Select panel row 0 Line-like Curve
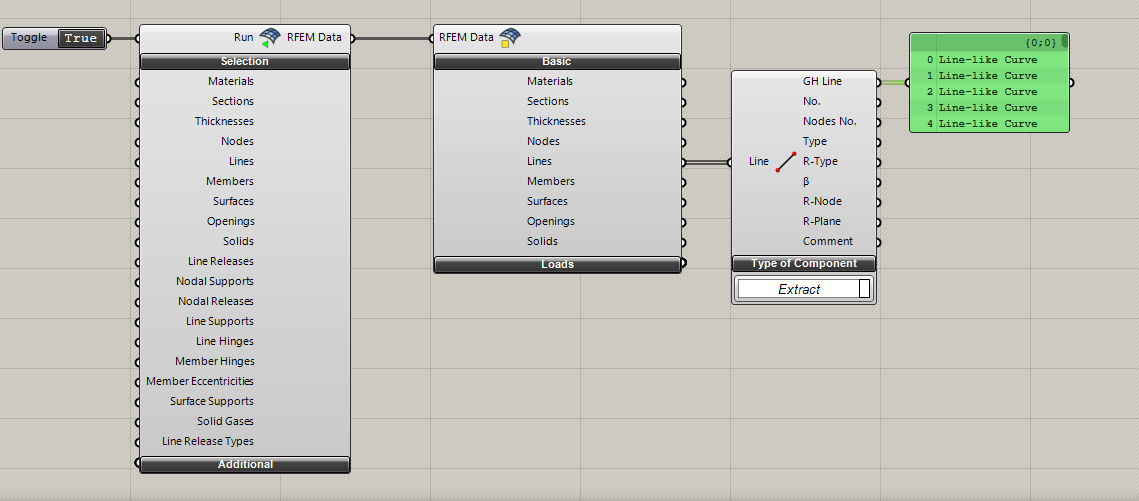This screenshot has width=1139, height=501. pyautogui.click(x=989, y=60)
